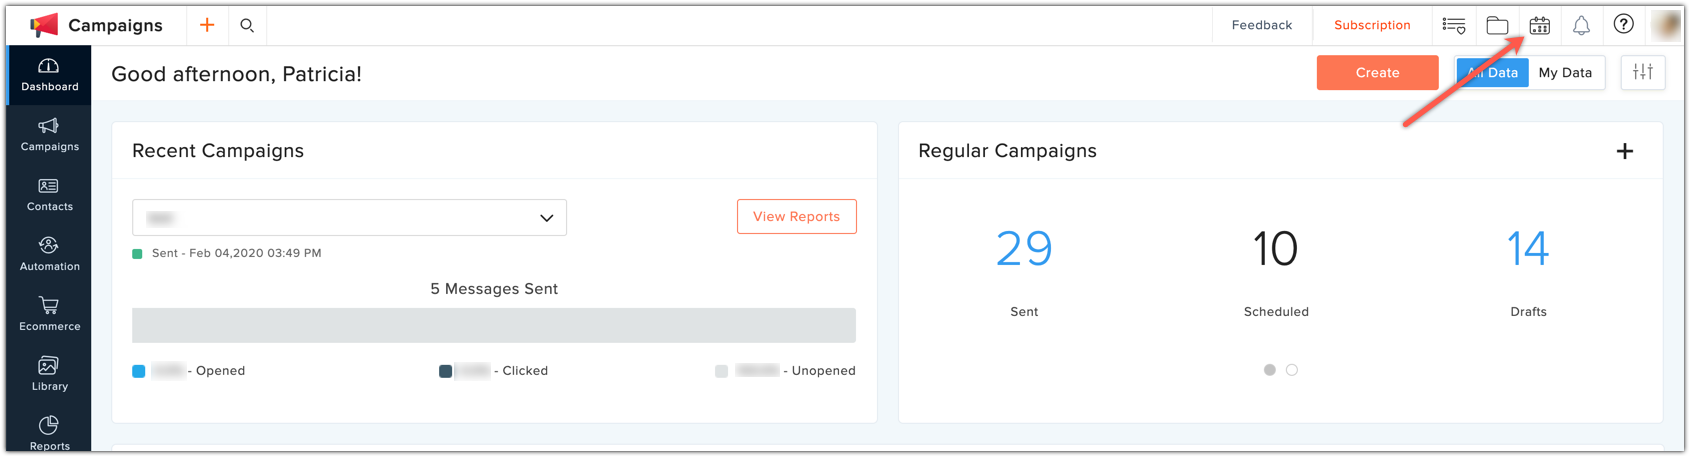The image size is (1690, 457).
Task: Open the 29 Sent campaigns count
Action: tap(1024, 249)
